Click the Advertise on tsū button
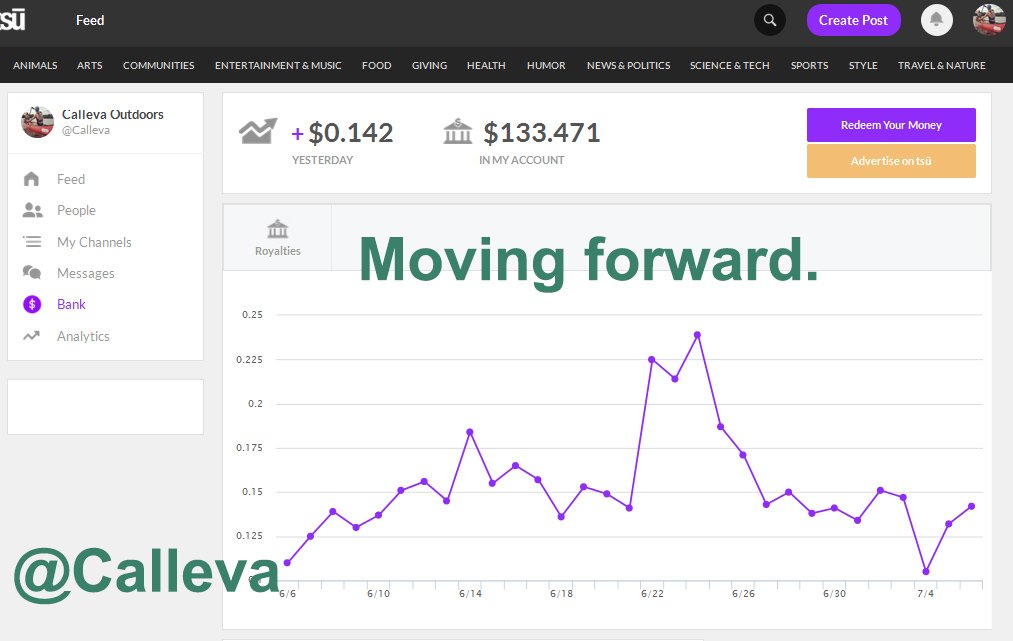 click(x=891, y=161)
